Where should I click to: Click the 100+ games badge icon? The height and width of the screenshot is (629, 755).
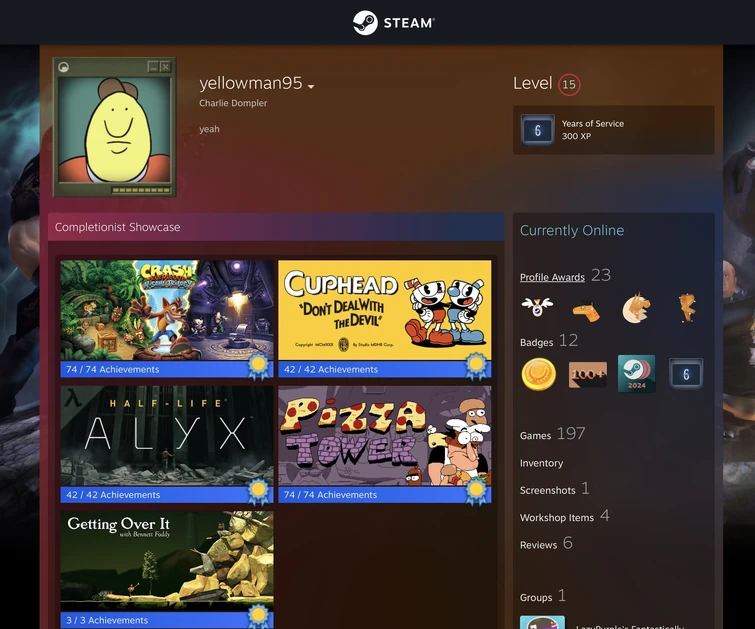tap(588, 374)
